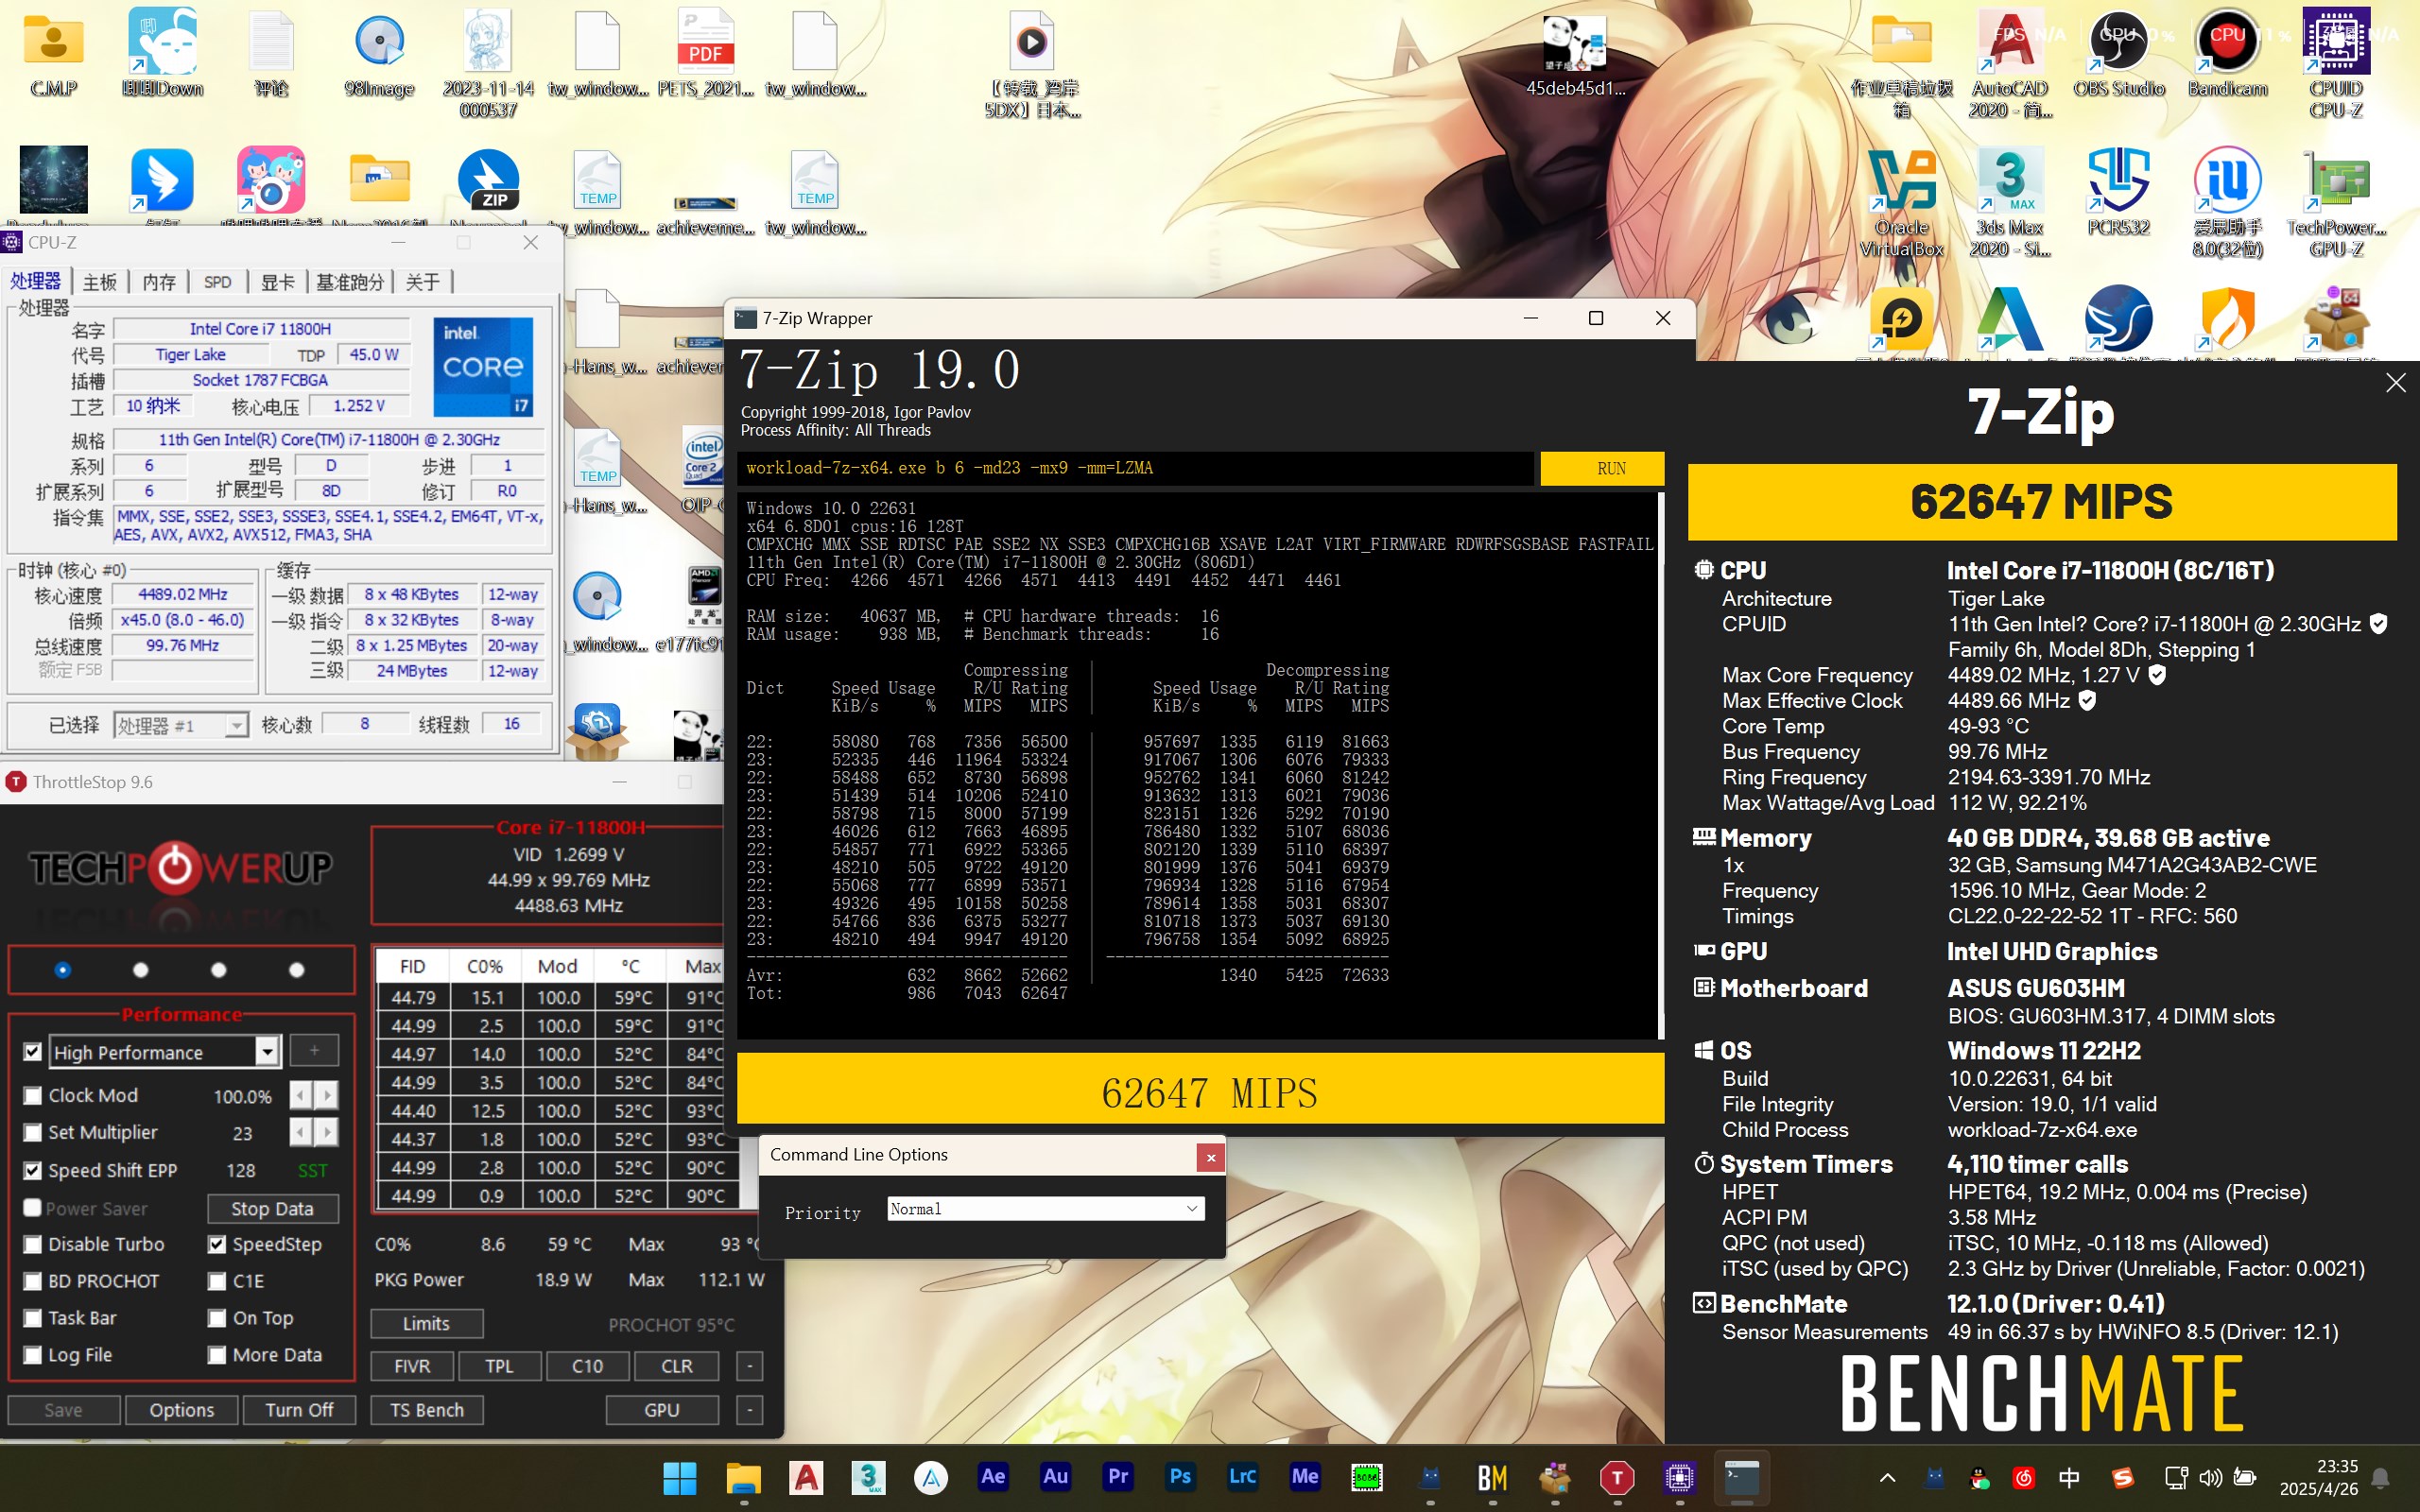Show hidden system tray icons chevron
The width and height of the screenshot is (2420, 1512).
1887,1477
